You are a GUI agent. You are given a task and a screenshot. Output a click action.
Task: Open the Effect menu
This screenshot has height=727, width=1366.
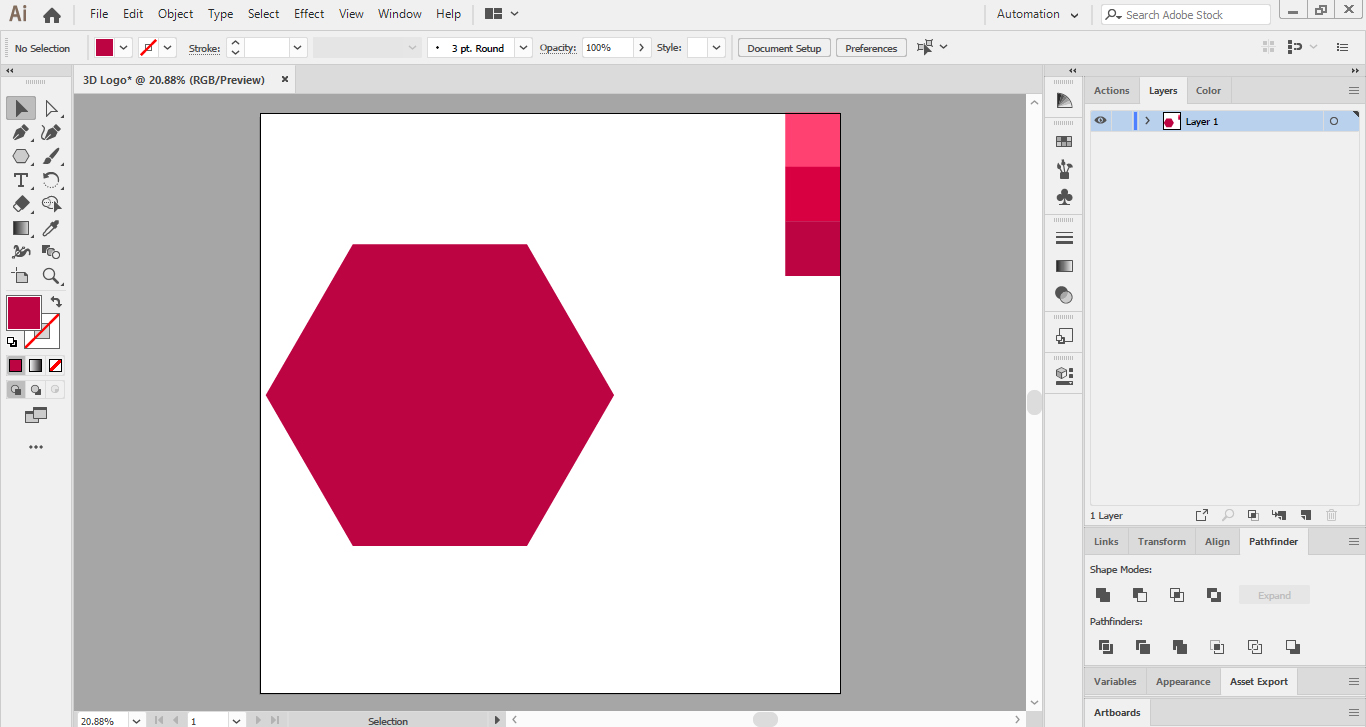click(x=309, y=14)
